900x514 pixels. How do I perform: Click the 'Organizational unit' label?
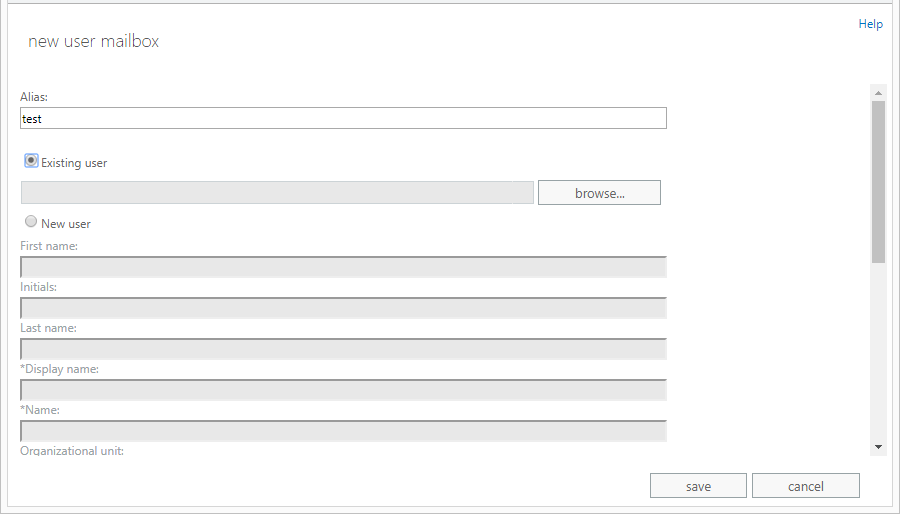coord(72,451)
